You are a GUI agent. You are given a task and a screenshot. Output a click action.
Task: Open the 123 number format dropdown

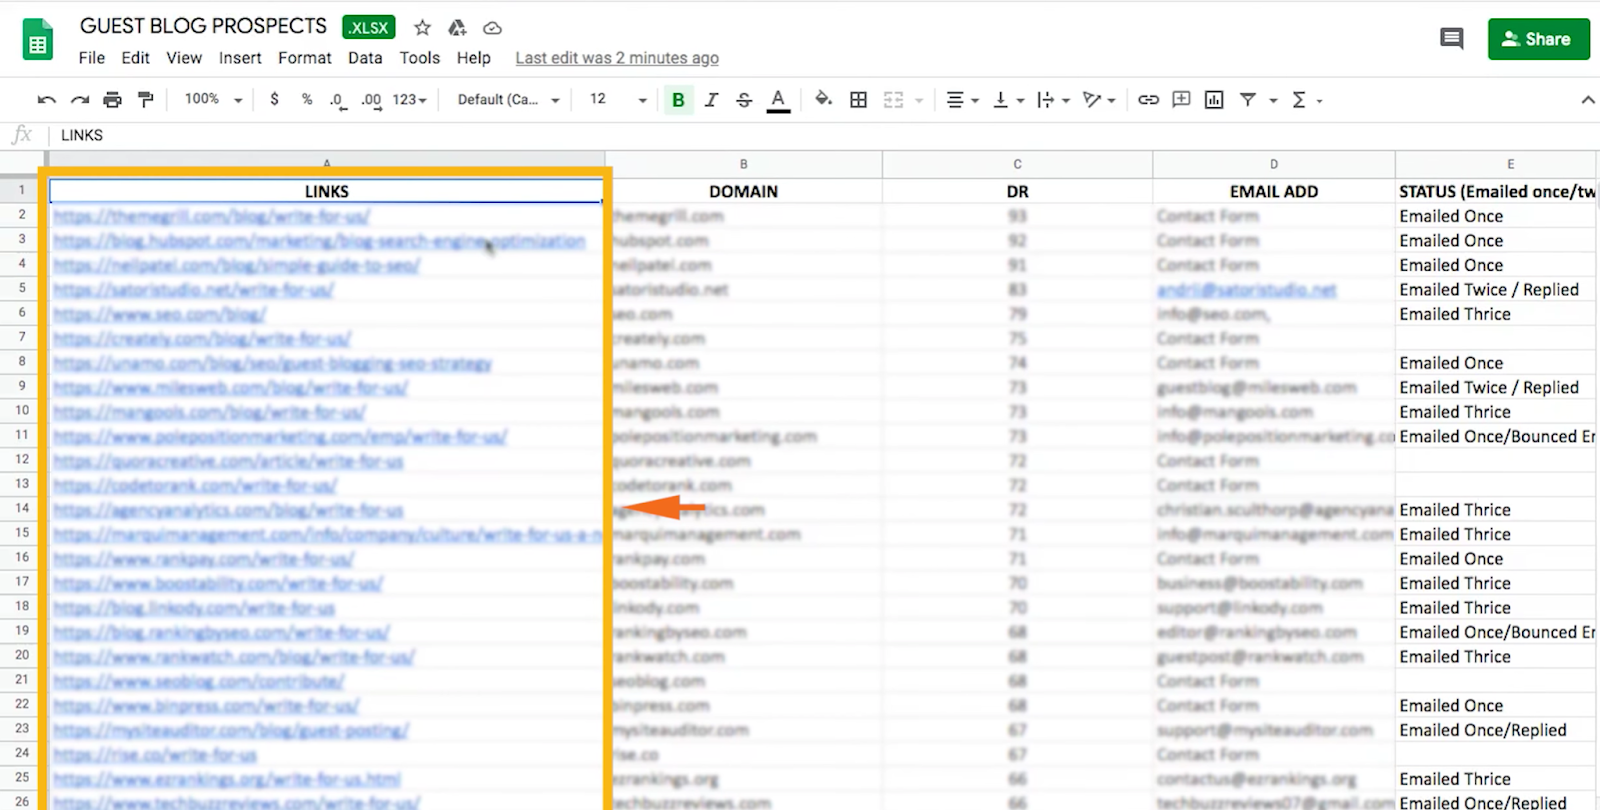(x=409, y=100)
